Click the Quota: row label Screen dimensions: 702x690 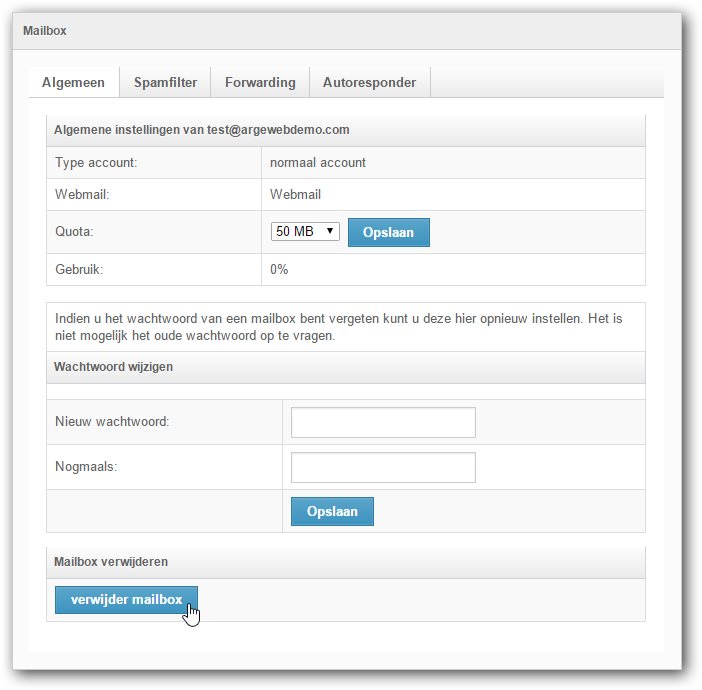(x=74, y=231)
